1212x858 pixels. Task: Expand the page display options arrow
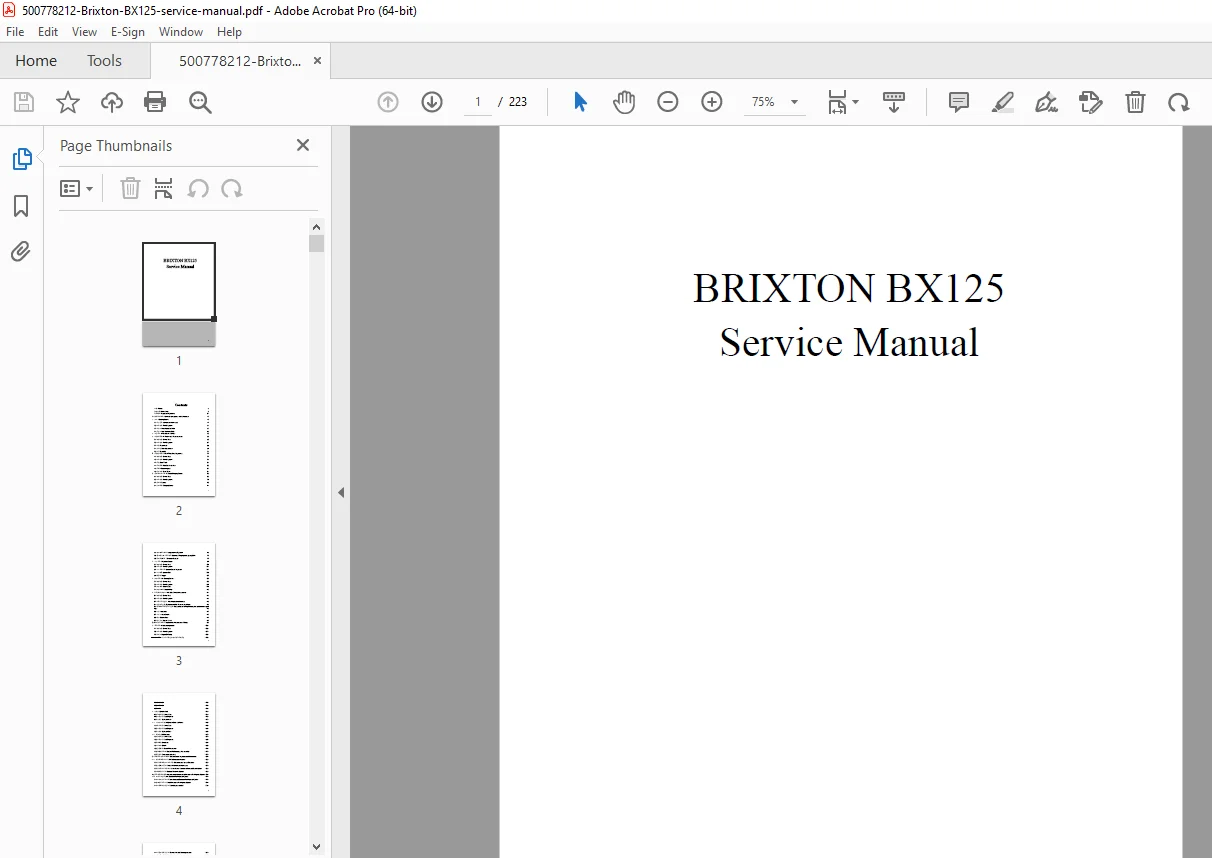[855, 102]
